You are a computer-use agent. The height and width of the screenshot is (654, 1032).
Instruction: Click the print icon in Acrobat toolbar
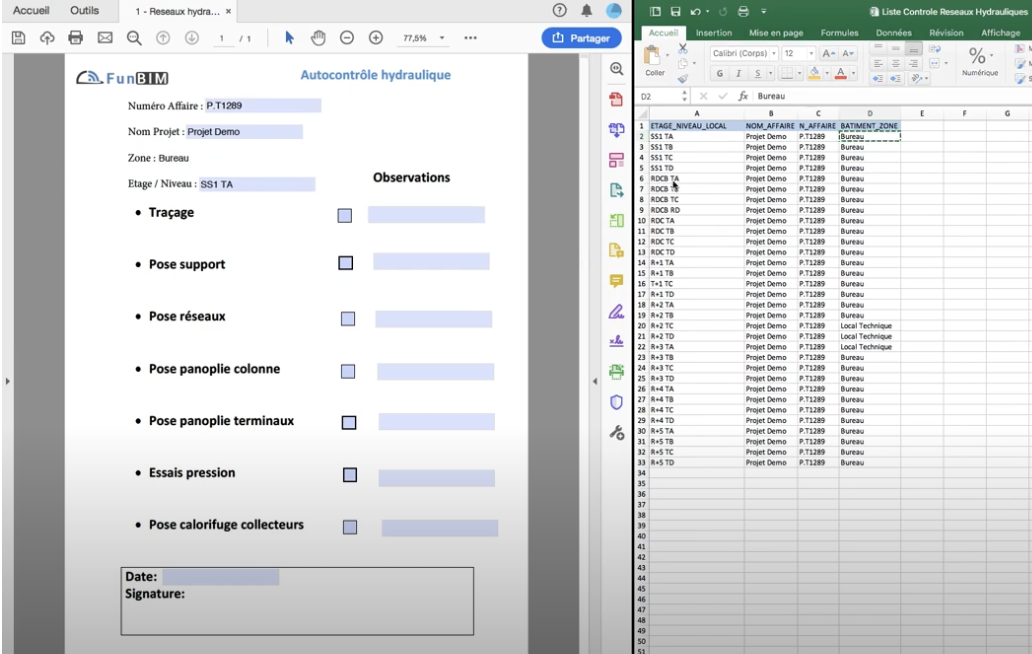75,38
